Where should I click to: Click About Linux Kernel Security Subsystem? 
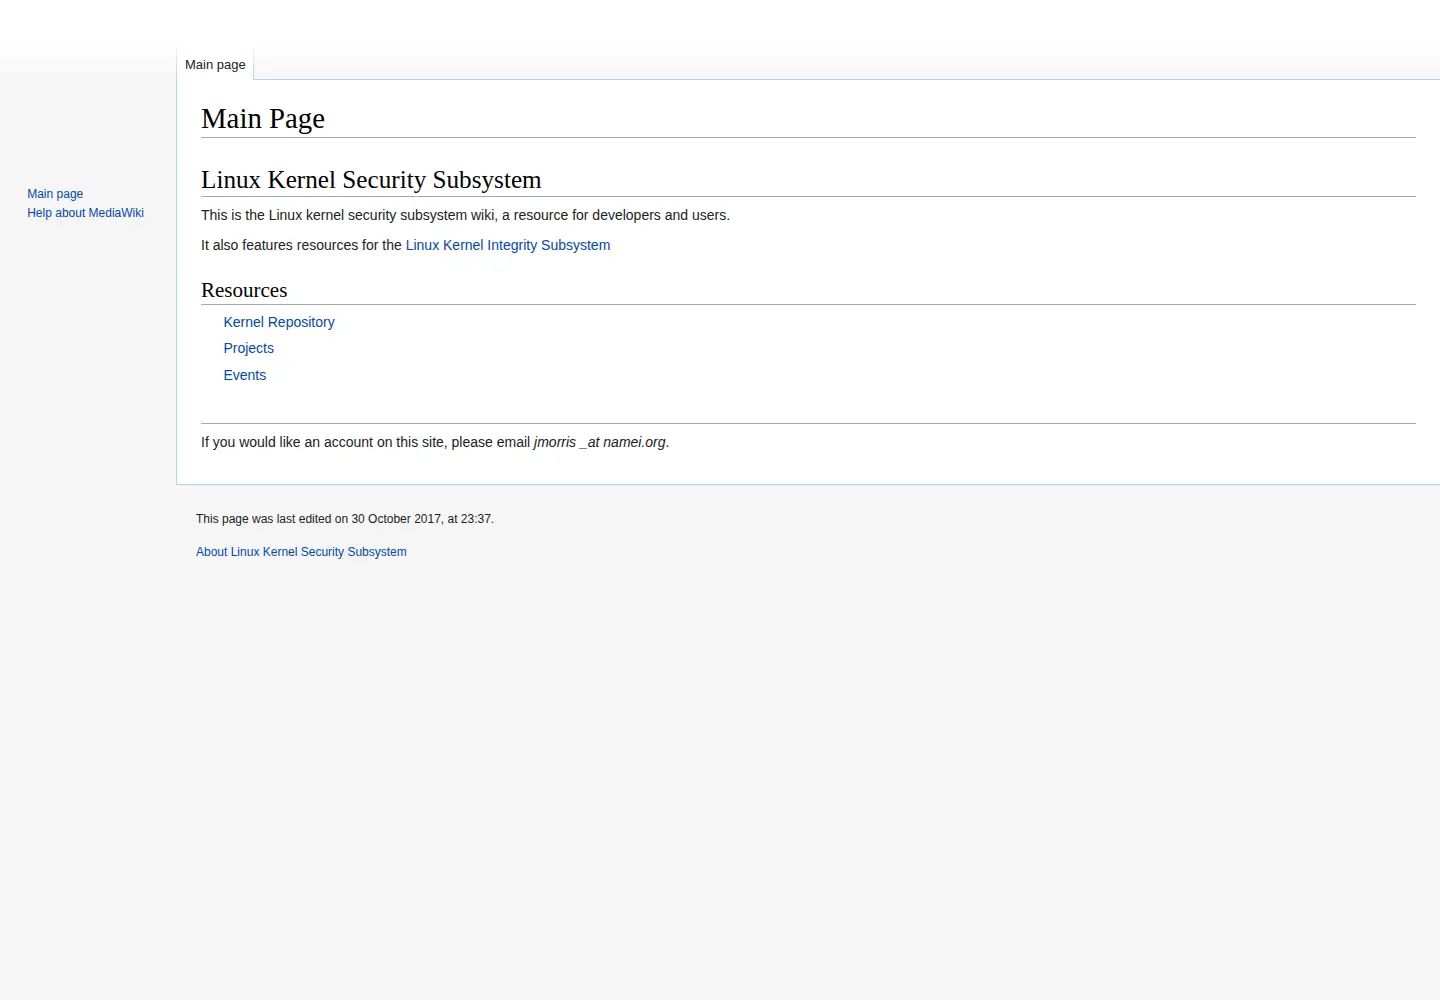pos(301,552)
